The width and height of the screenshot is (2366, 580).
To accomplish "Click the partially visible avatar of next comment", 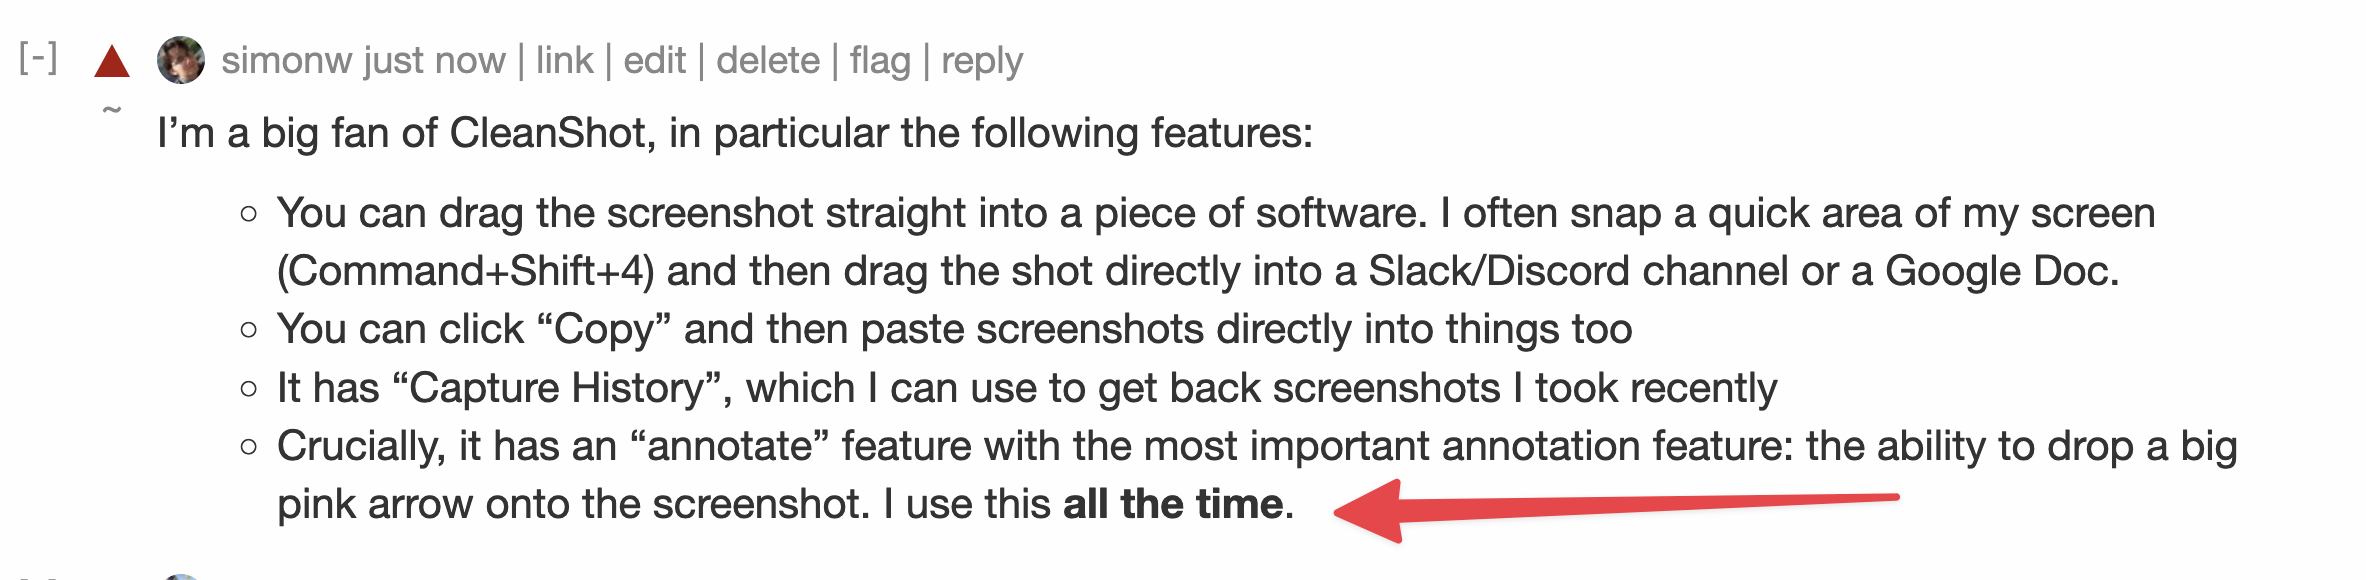I will 181,577.
